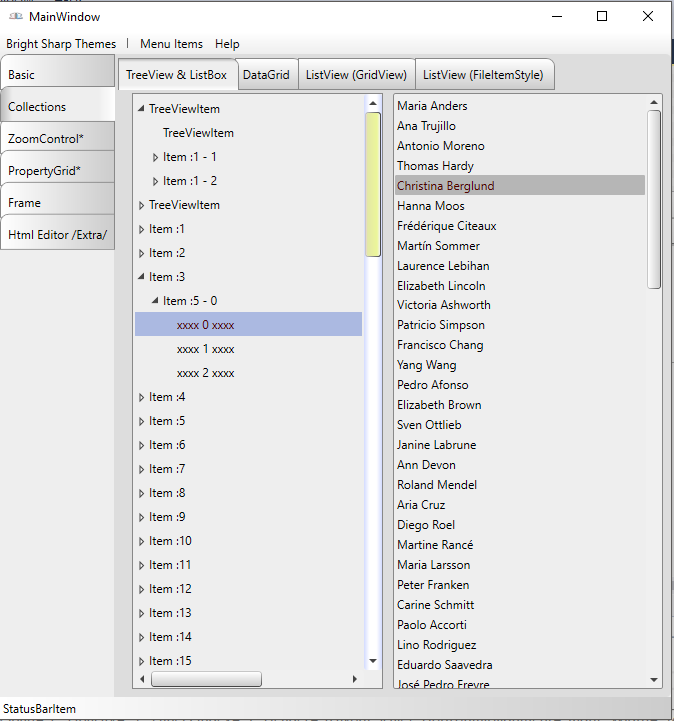
Task: Click the tree horizontal scroll right arrow
Action: click(x=354, y=679)
